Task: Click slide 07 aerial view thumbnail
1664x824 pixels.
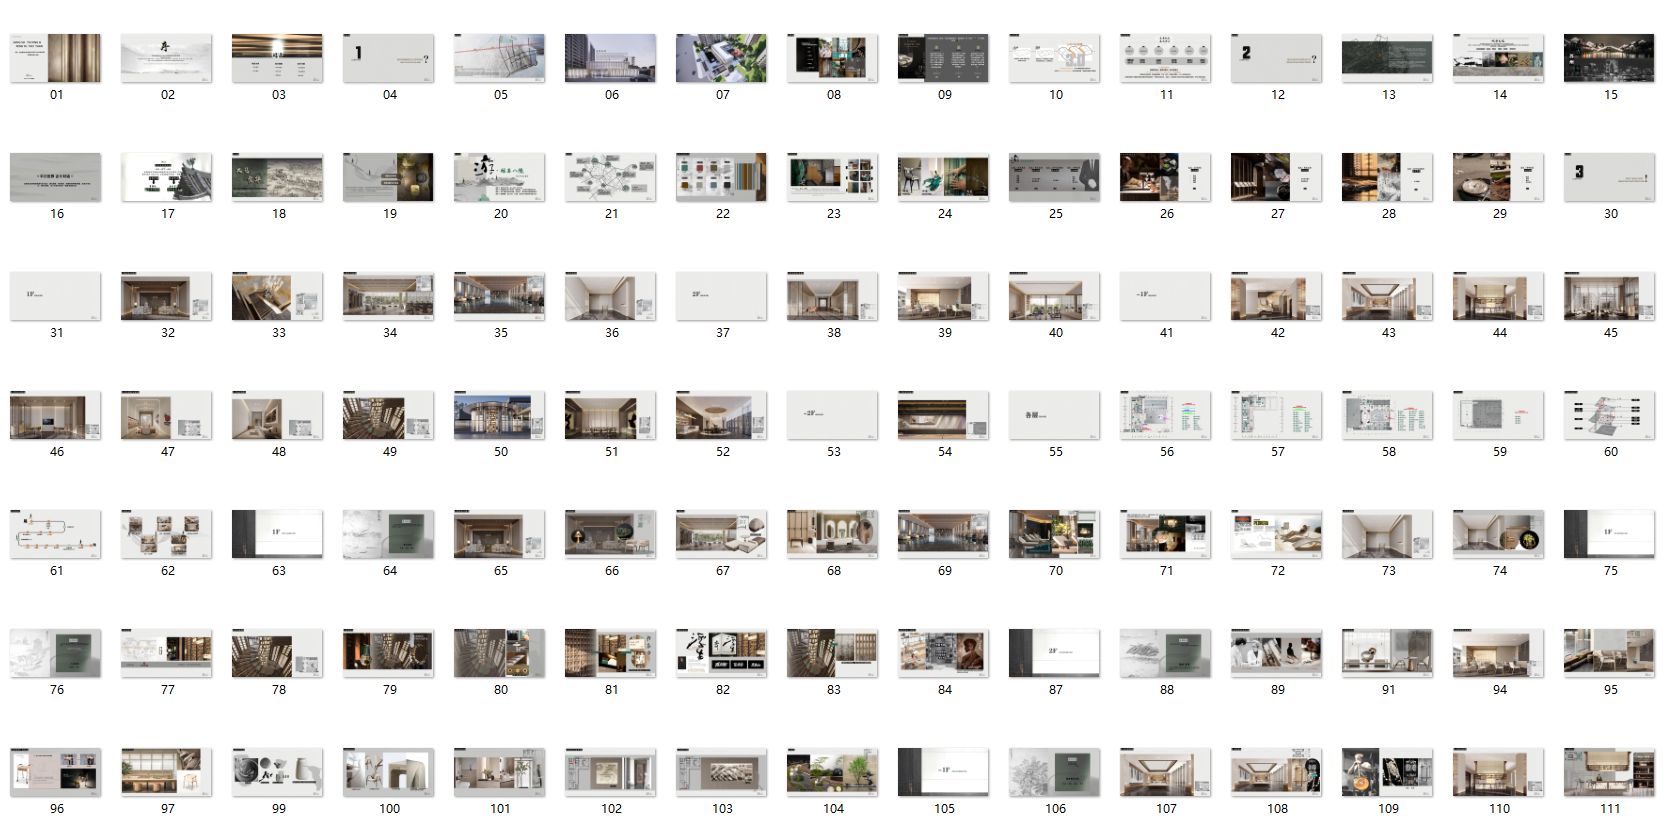Action: (722, 58)
